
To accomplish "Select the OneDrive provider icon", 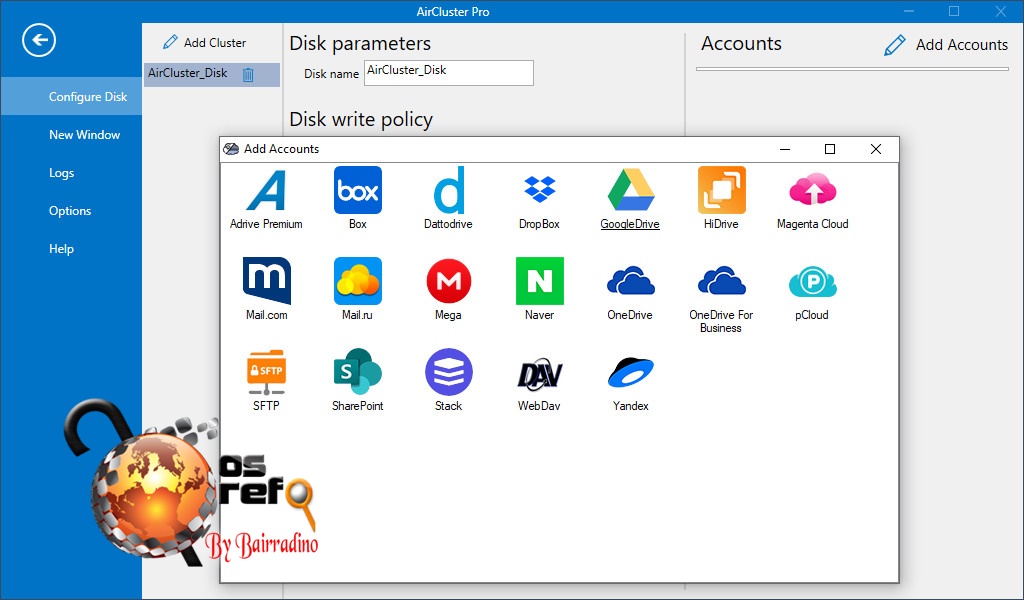I will 630,281.
